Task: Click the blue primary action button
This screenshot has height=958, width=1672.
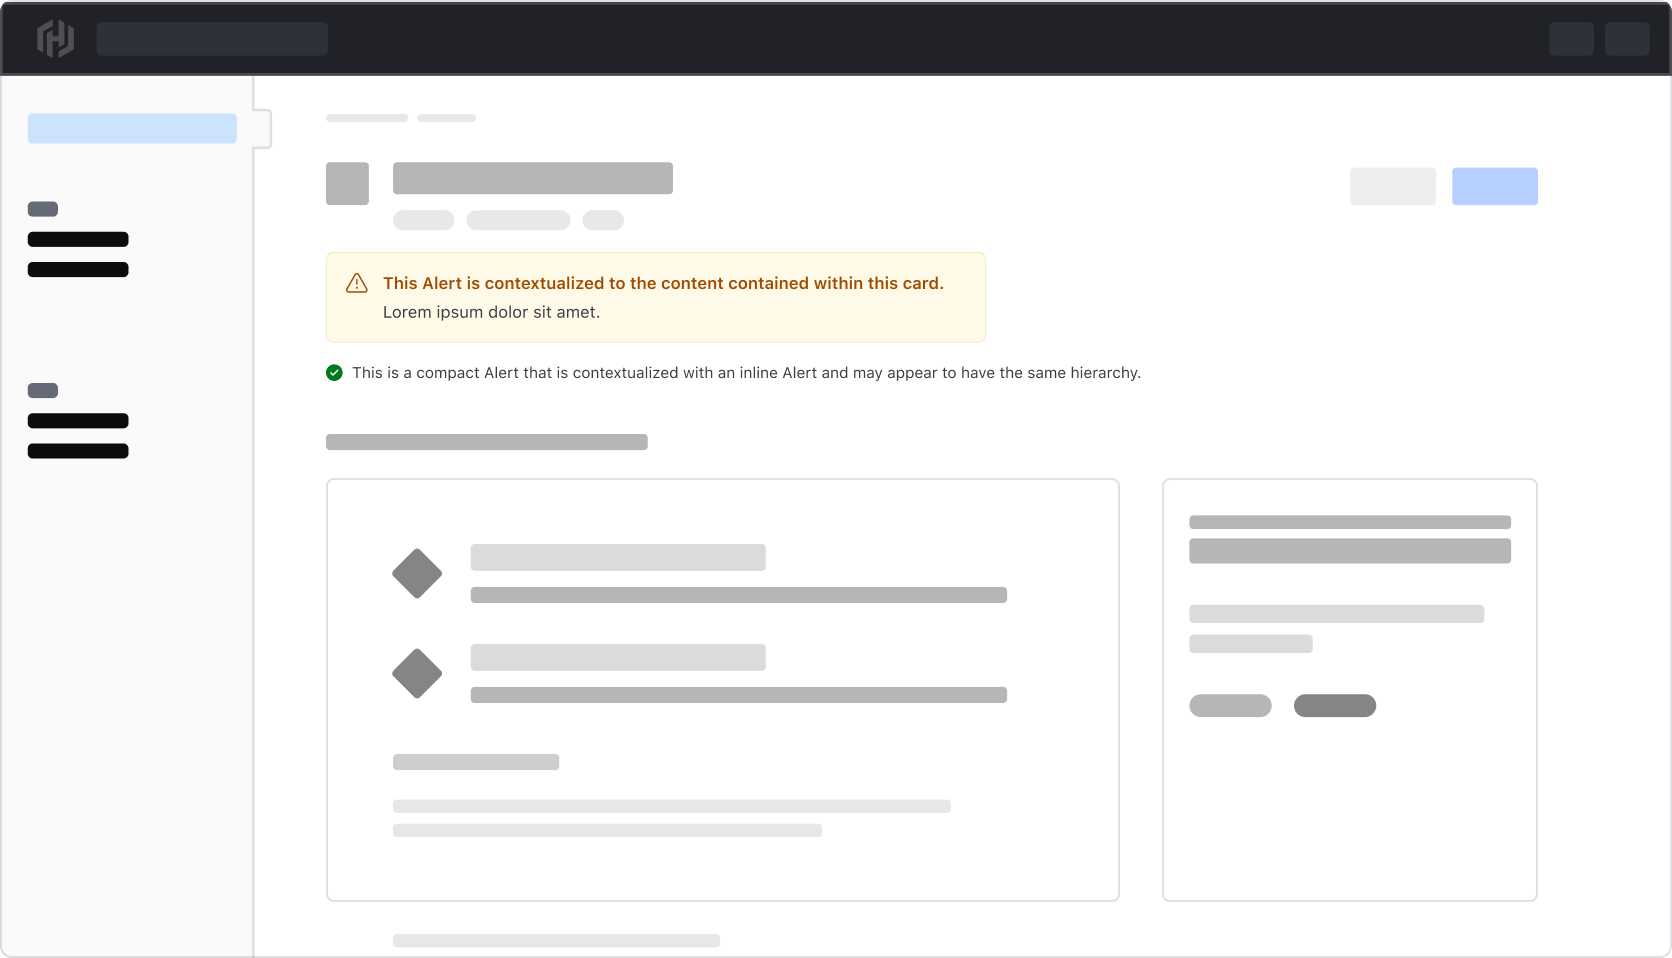Action: click(1494, 186)
